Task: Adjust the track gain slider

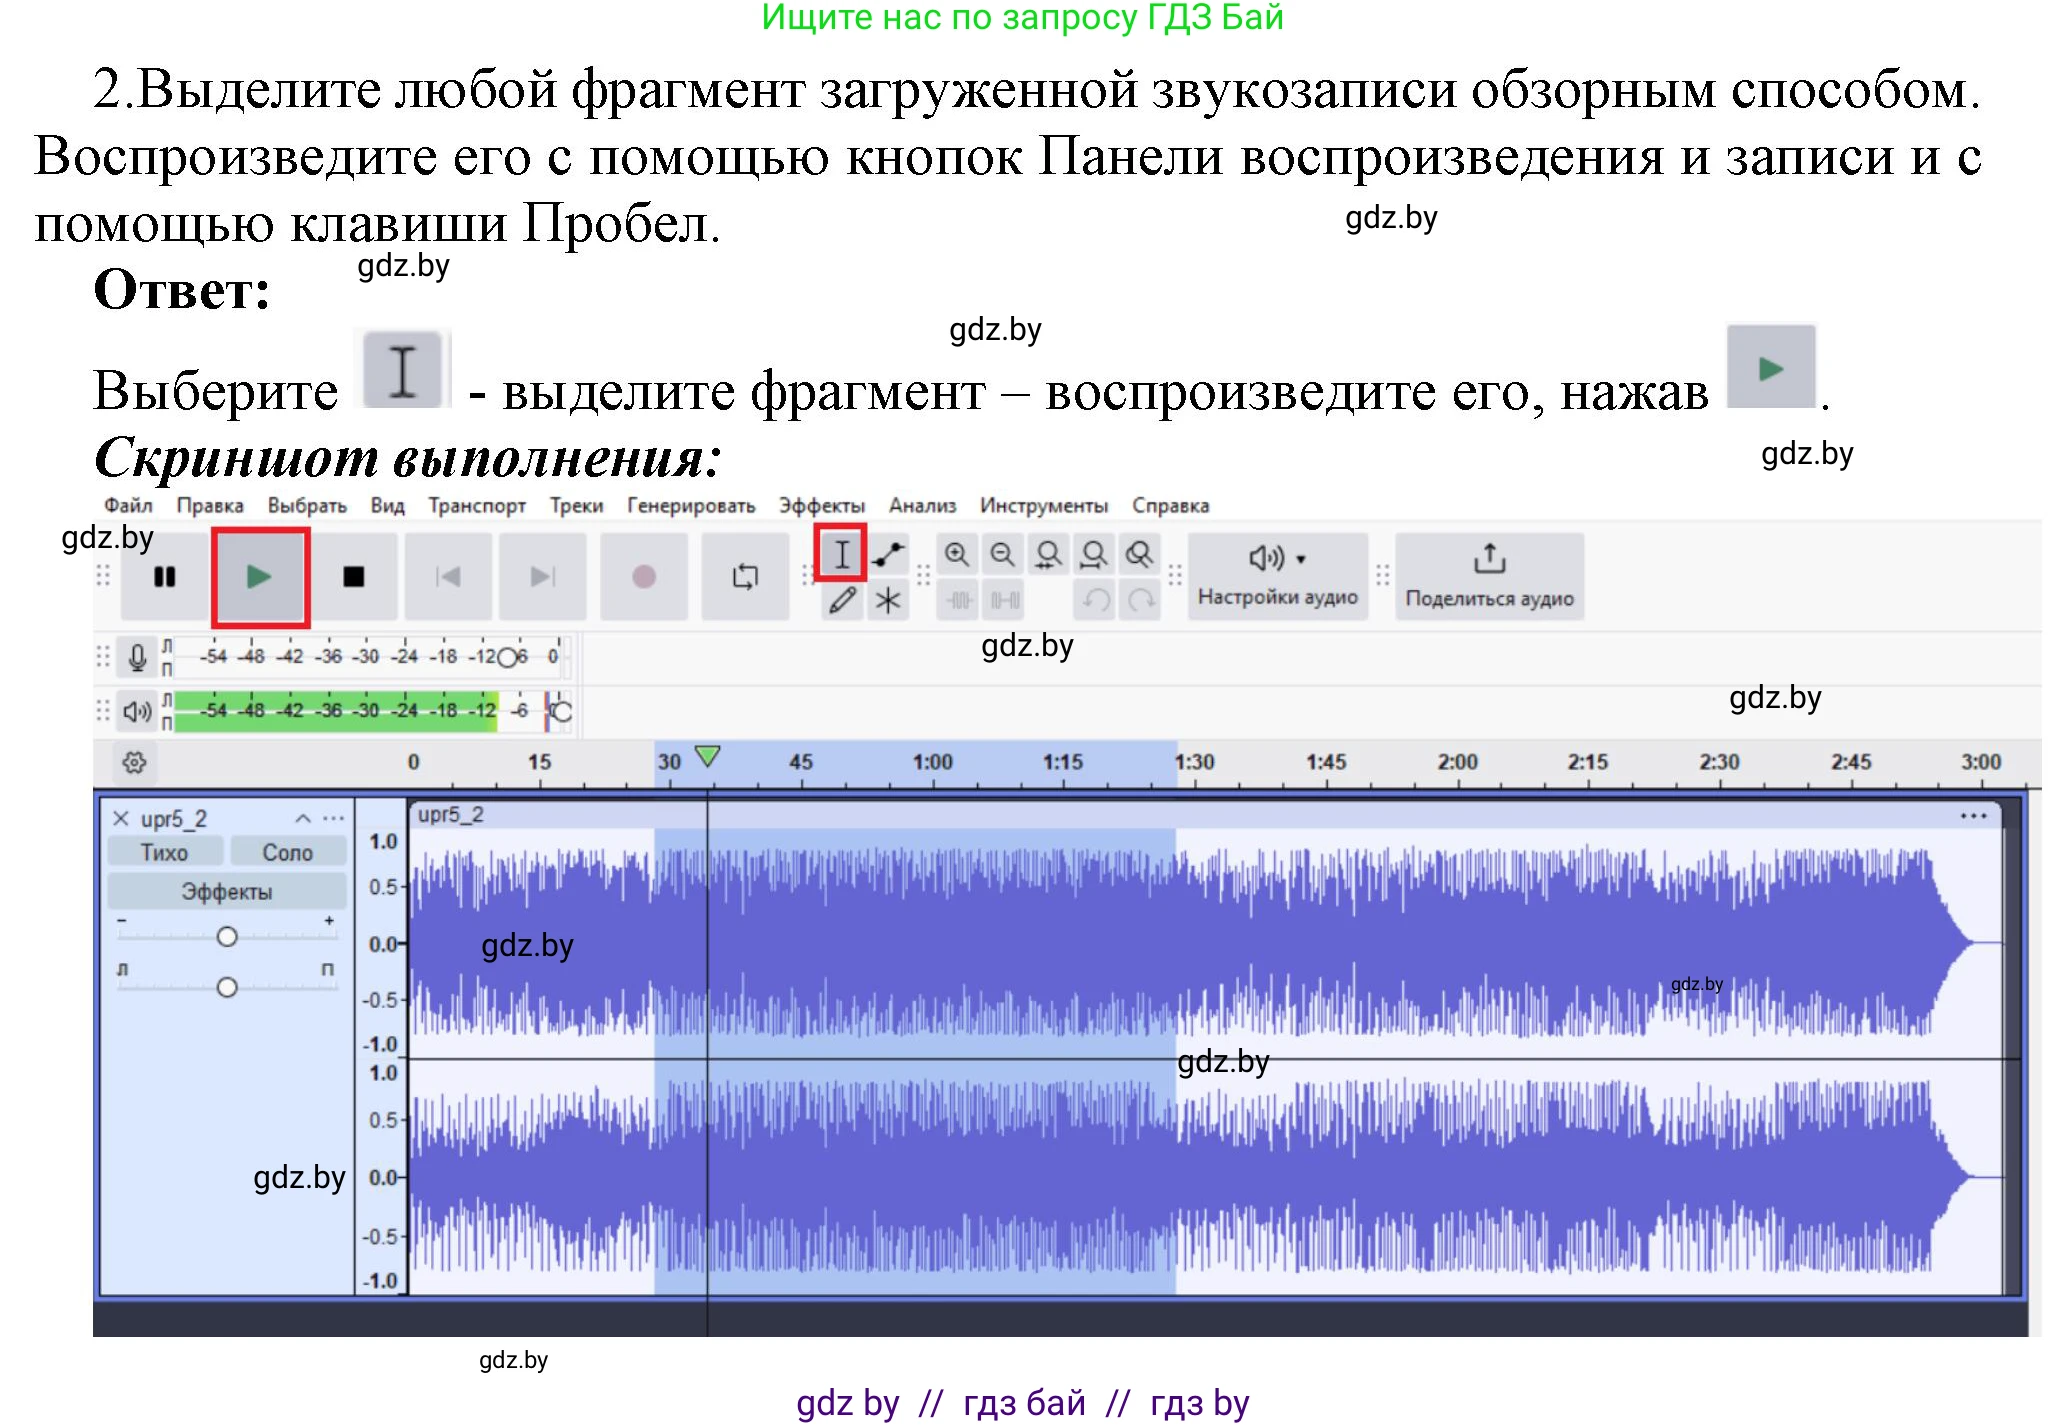Action: pyautogui.click(x=227, y=936)
